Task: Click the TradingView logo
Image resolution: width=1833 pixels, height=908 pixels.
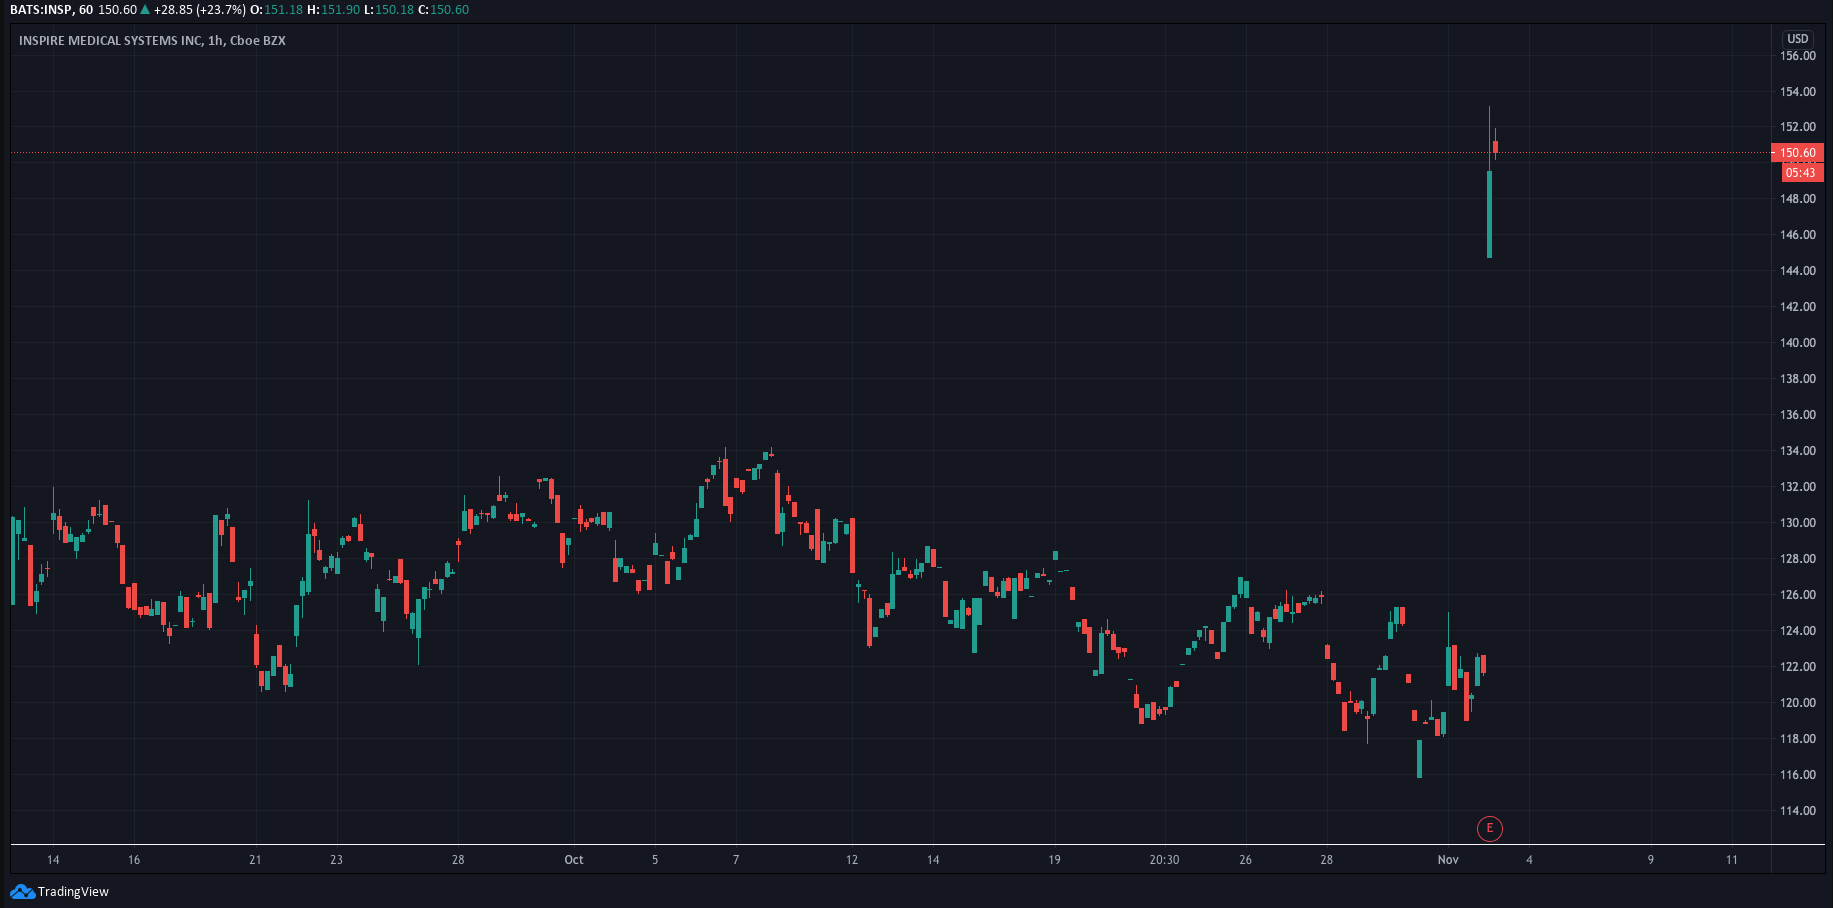Action: click(x=22, y=891)
